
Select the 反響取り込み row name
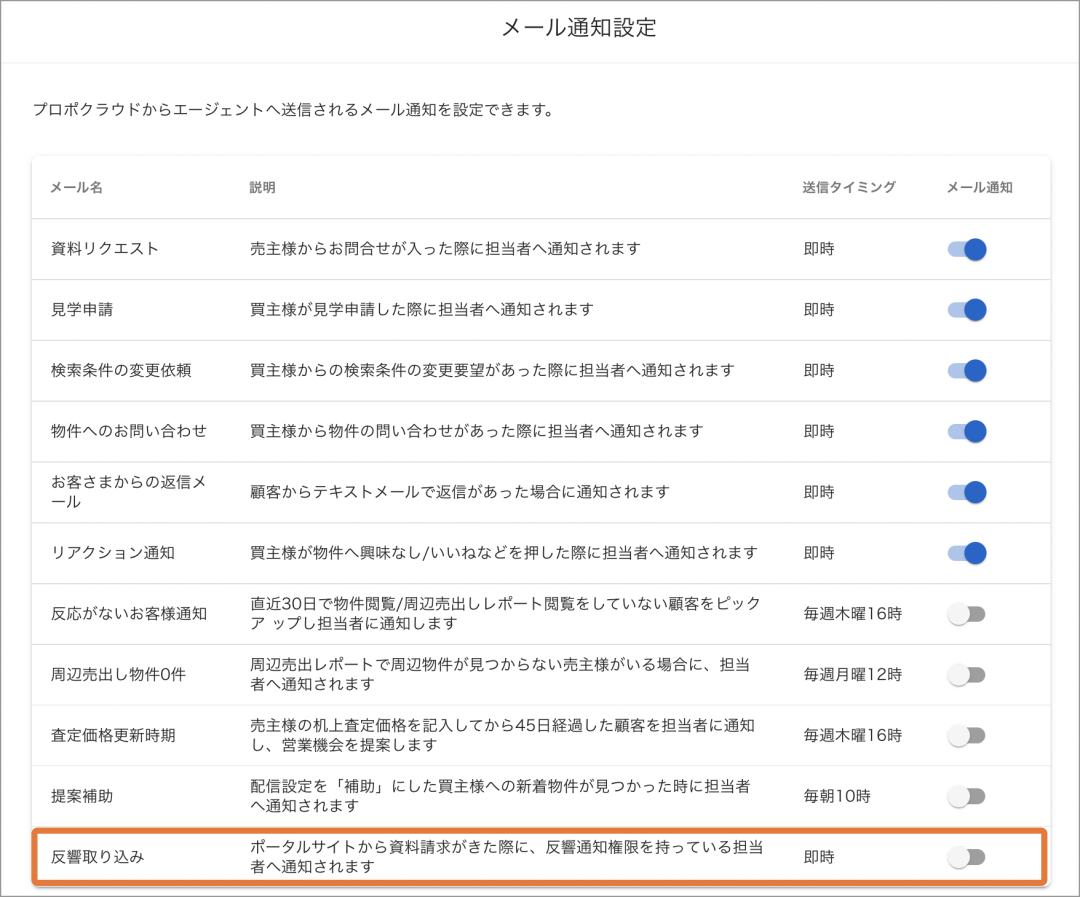[x=98, y=856]
